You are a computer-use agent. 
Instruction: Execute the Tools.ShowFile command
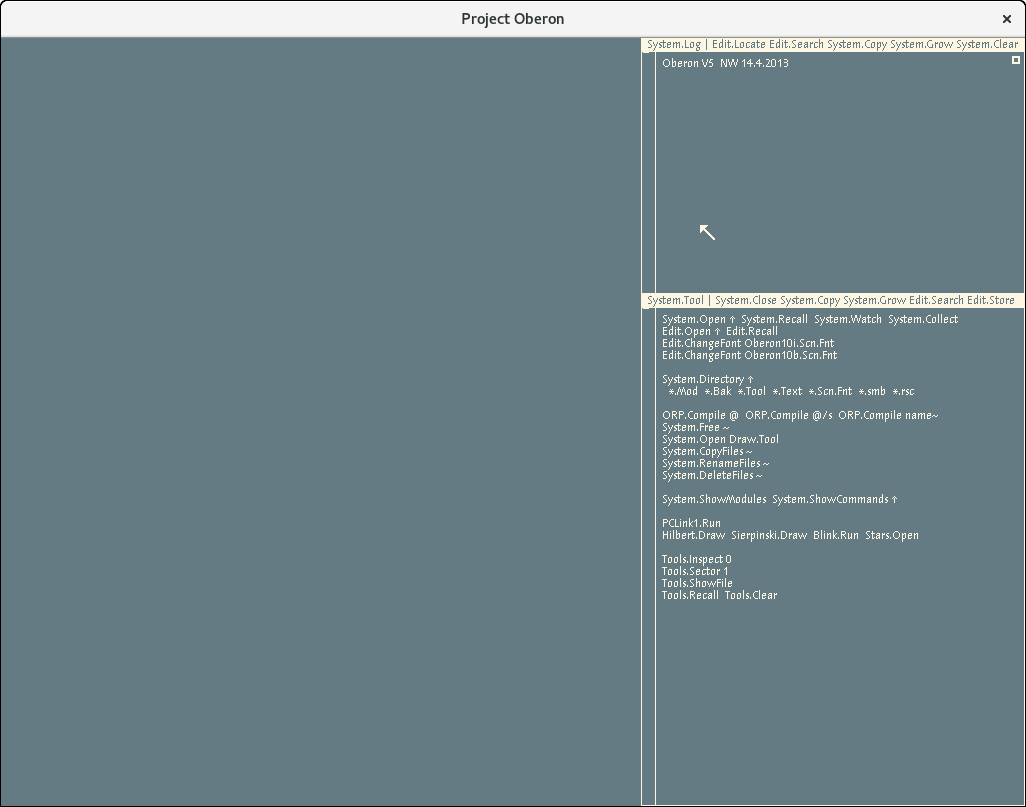point(696,583)
